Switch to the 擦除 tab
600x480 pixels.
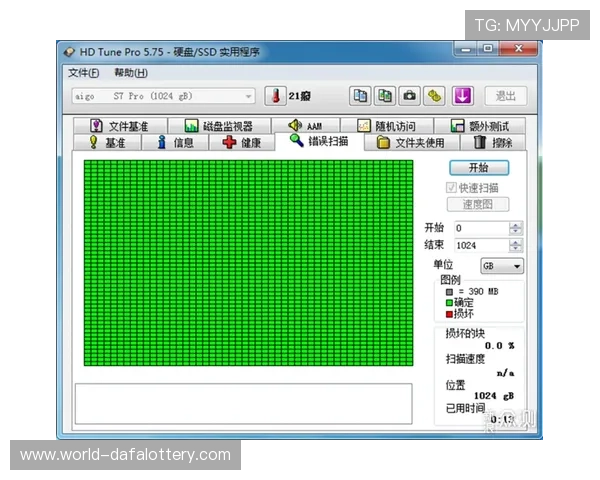tap(493, 142)
